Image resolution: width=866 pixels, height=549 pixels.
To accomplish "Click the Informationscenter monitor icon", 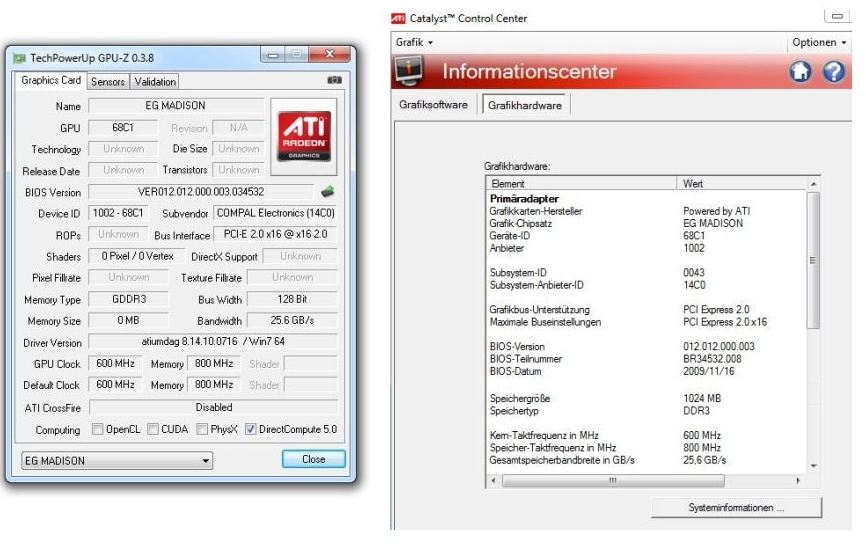I will 409,72.
